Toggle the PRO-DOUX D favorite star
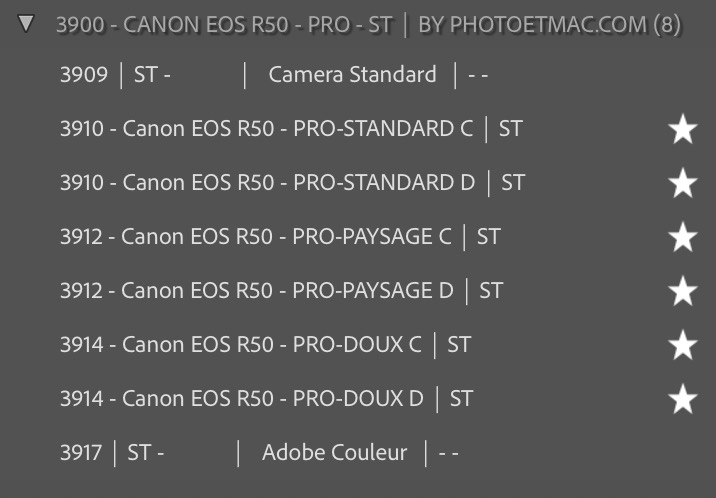Viewport: 716px width, 498px height. click(x=683, y=399)
